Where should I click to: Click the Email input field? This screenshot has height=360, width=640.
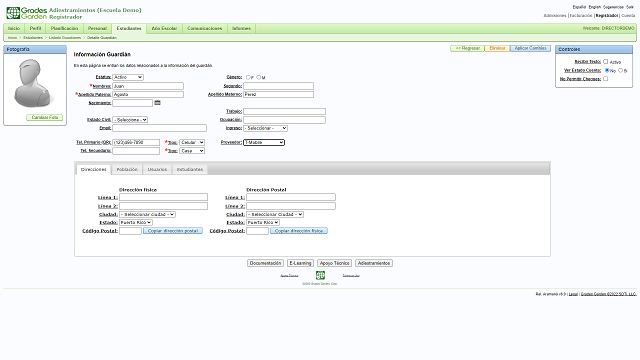point(160,128)
